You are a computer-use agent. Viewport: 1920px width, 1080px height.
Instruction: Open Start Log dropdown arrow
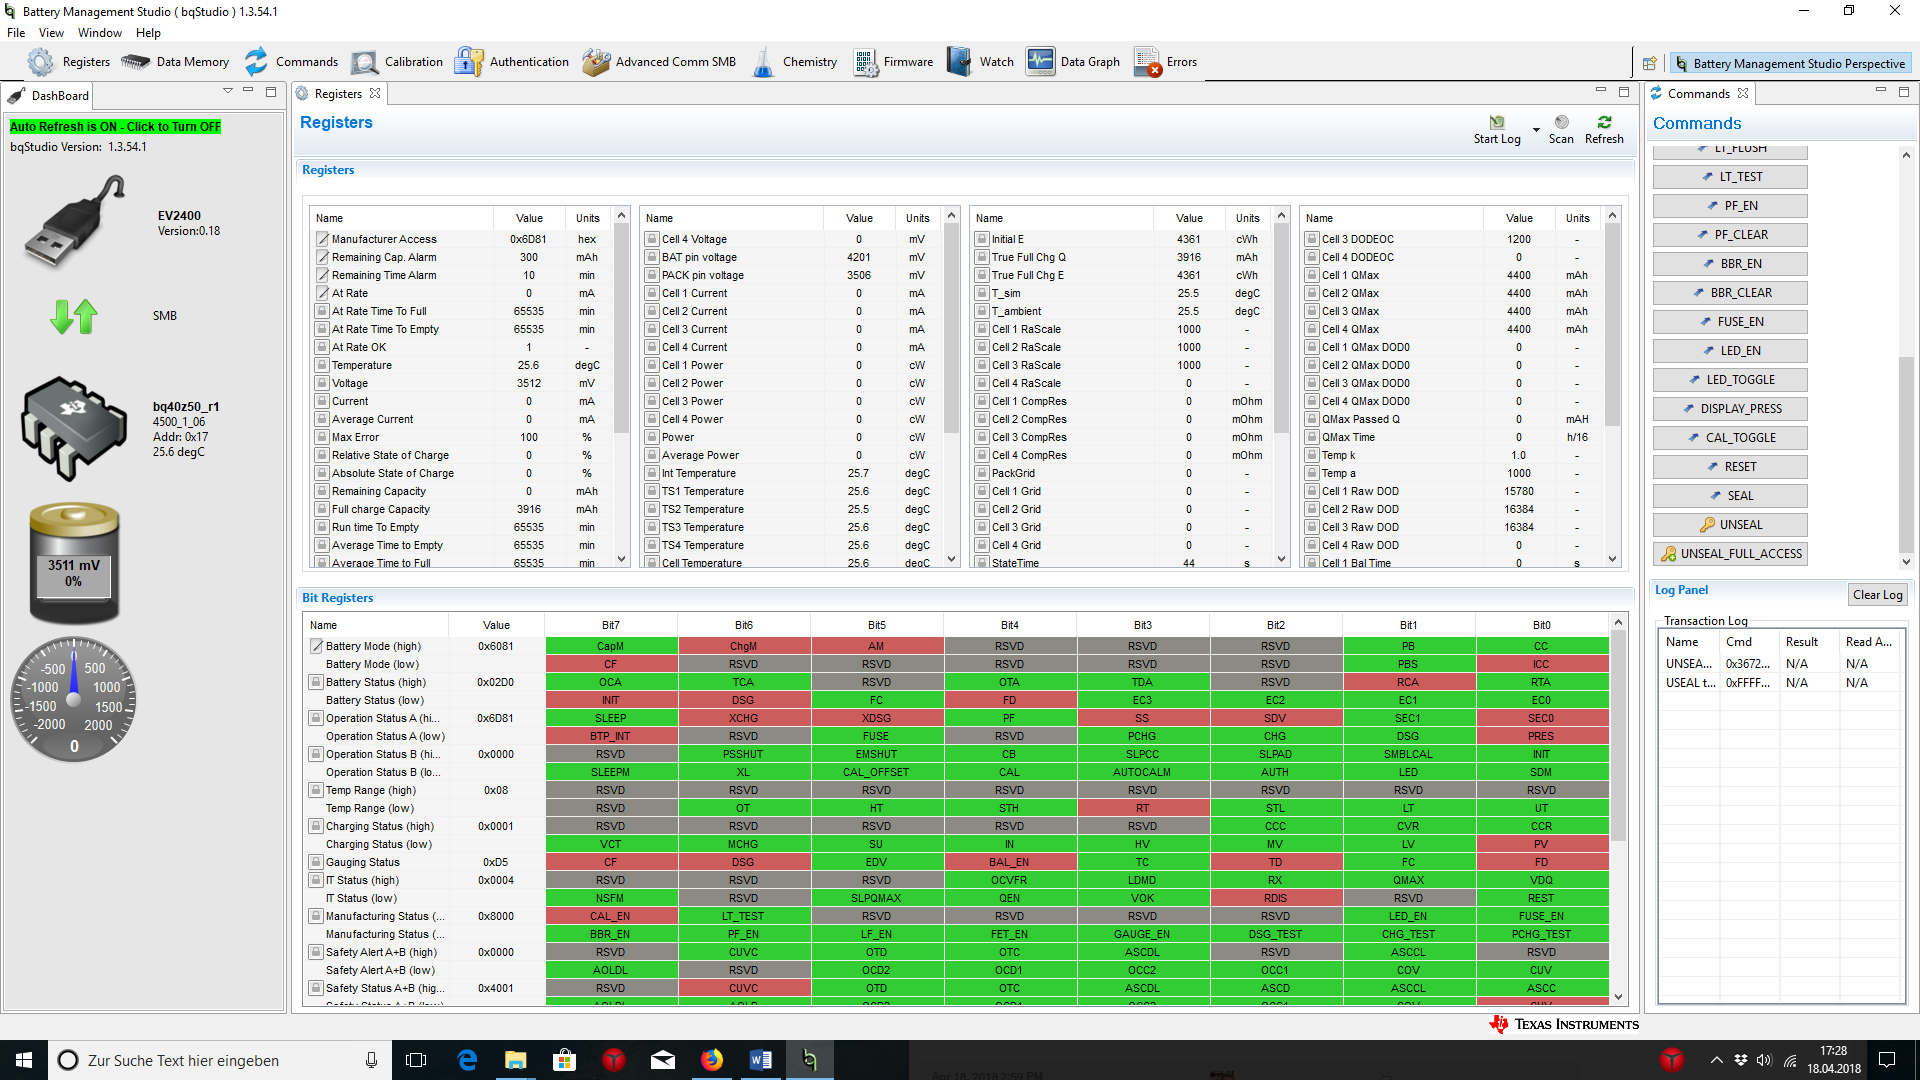1536,130
